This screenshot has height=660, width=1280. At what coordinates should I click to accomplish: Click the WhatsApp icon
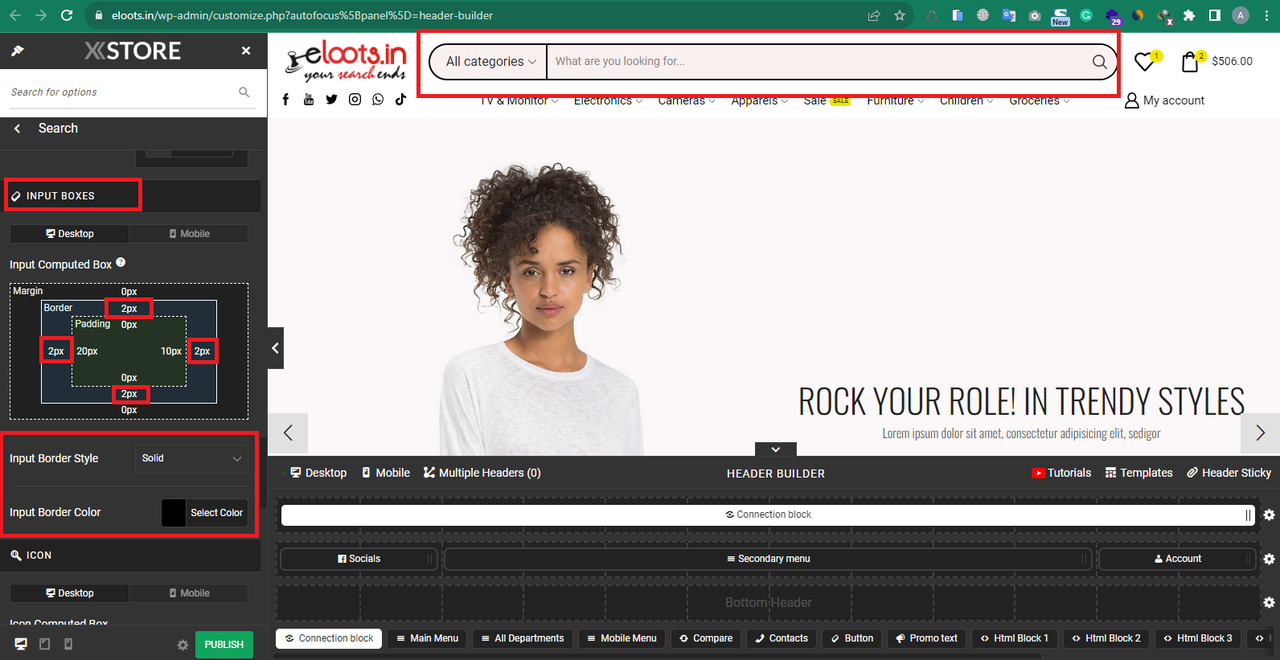pyautogui.click(x=377, y=99)
